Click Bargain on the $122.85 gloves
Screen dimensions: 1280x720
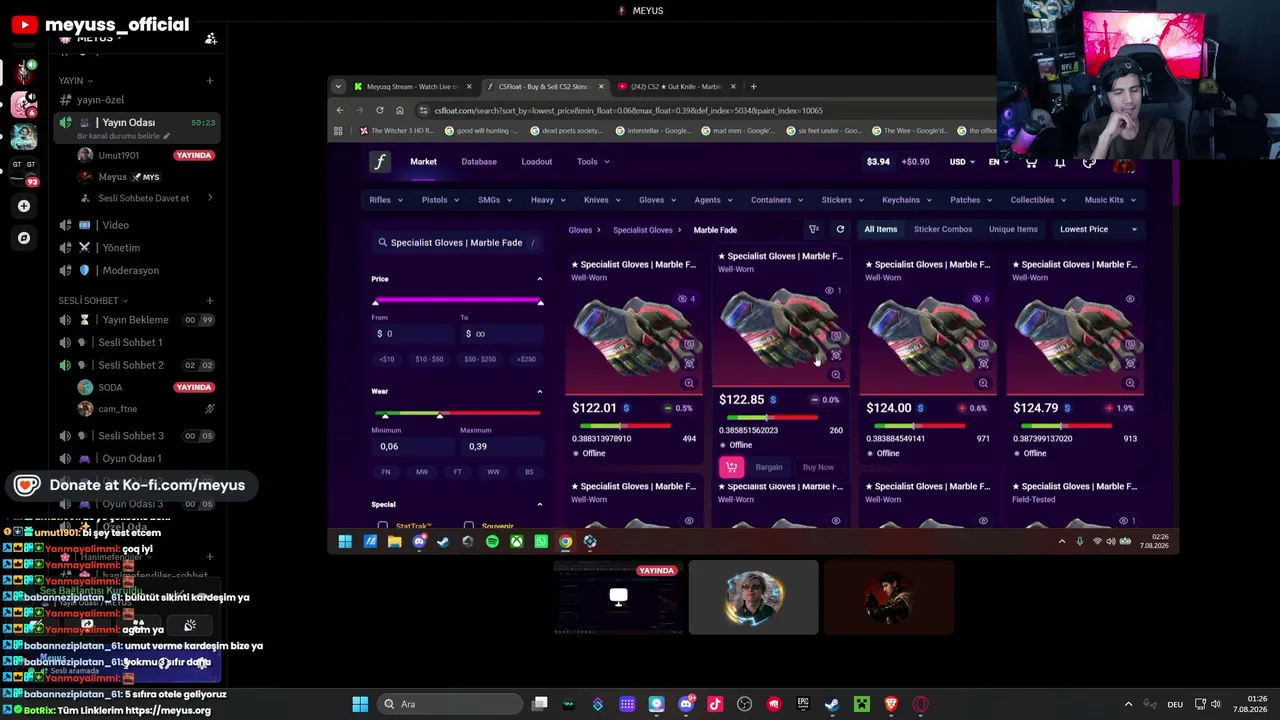tap(769, 467)
